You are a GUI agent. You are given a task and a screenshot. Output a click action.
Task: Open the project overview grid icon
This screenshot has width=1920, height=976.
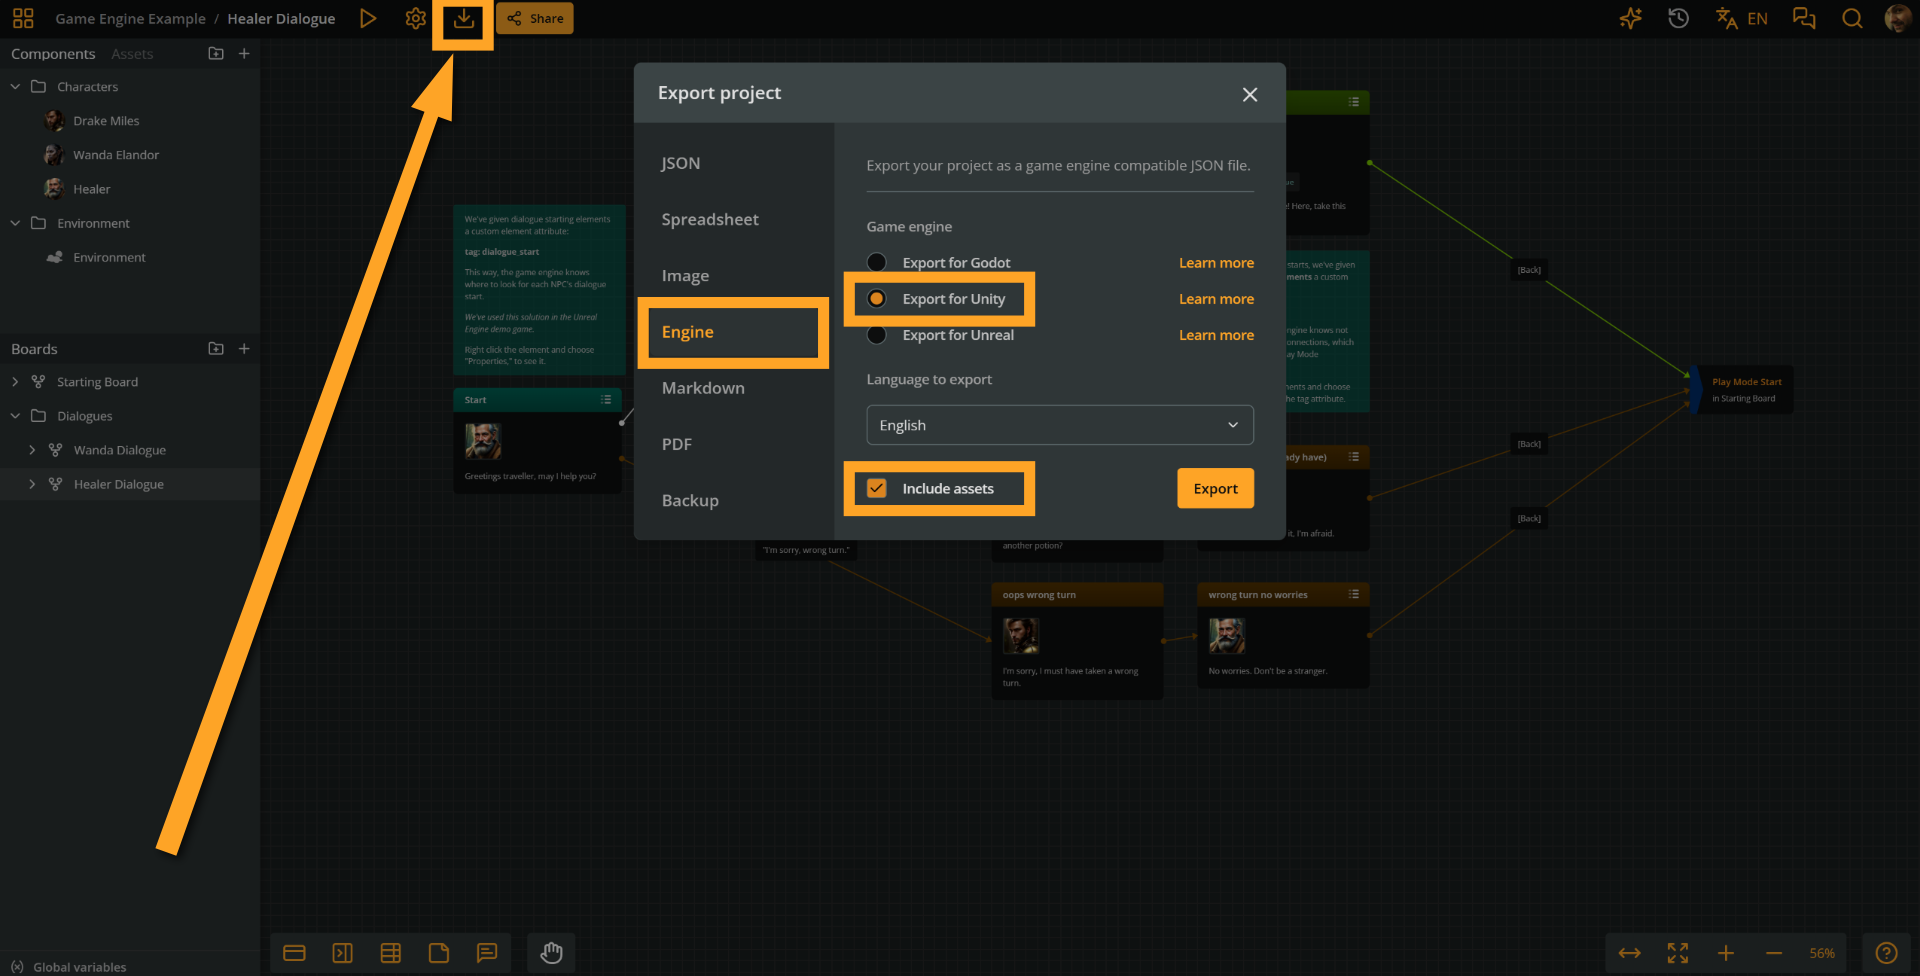coord(23,18)
